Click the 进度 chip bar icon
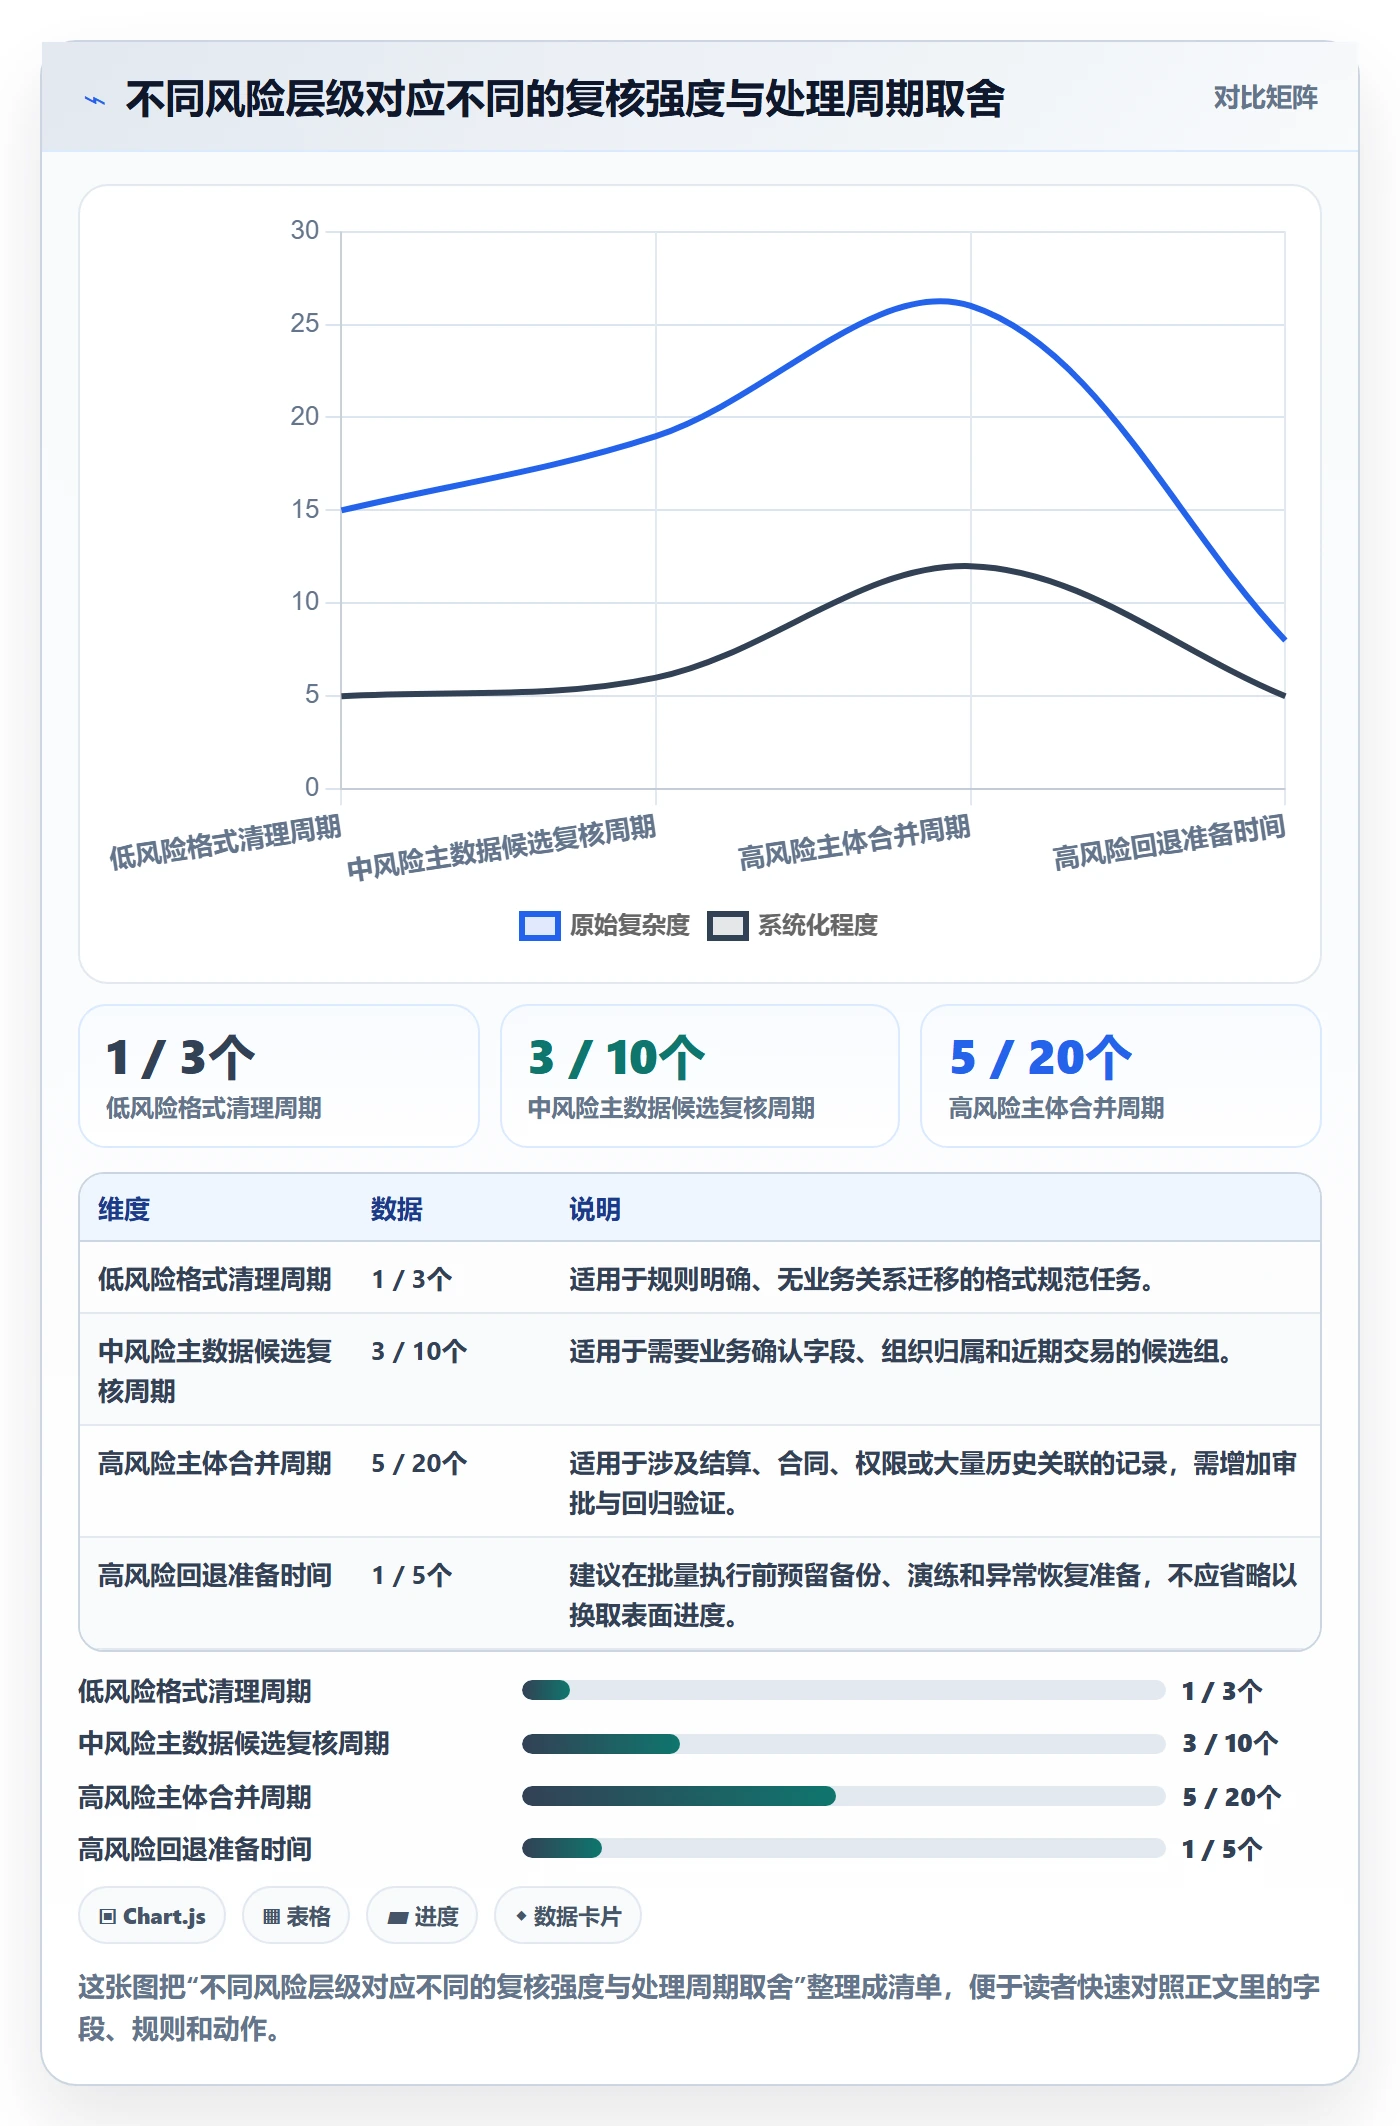 click(398, 1918)
